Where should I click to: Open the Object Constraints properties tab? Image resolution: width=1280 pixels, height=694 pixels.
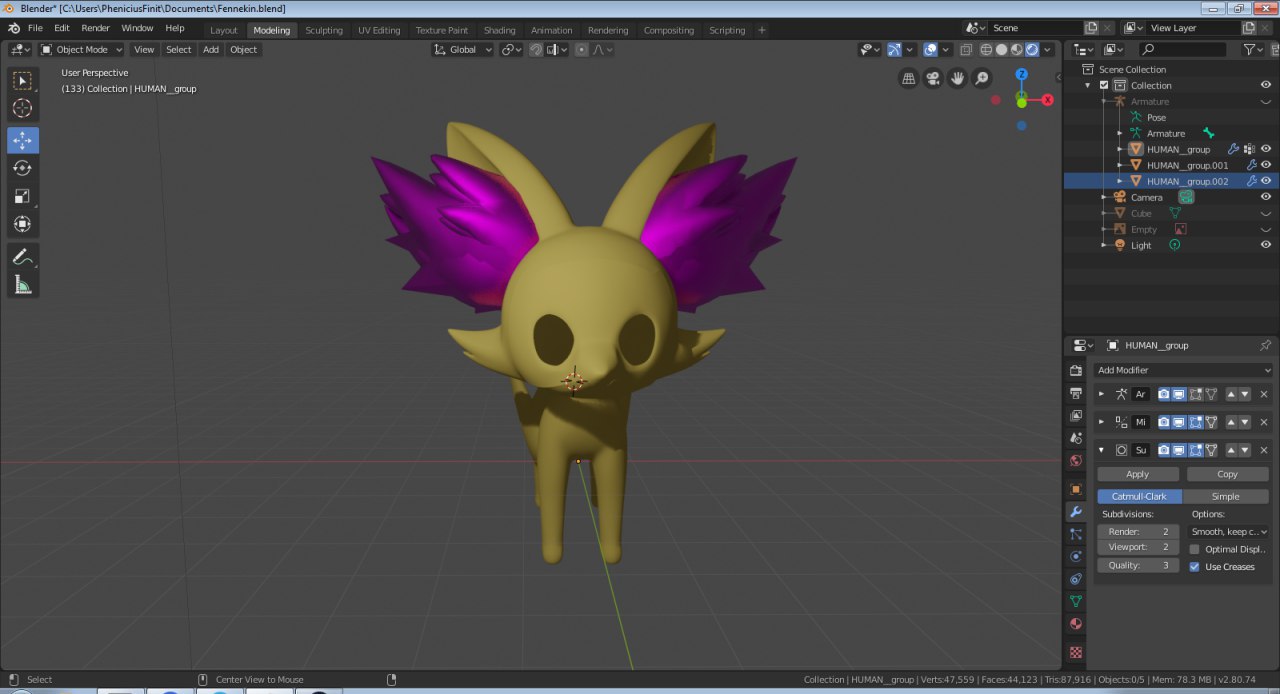click(x=1076, y=579)
